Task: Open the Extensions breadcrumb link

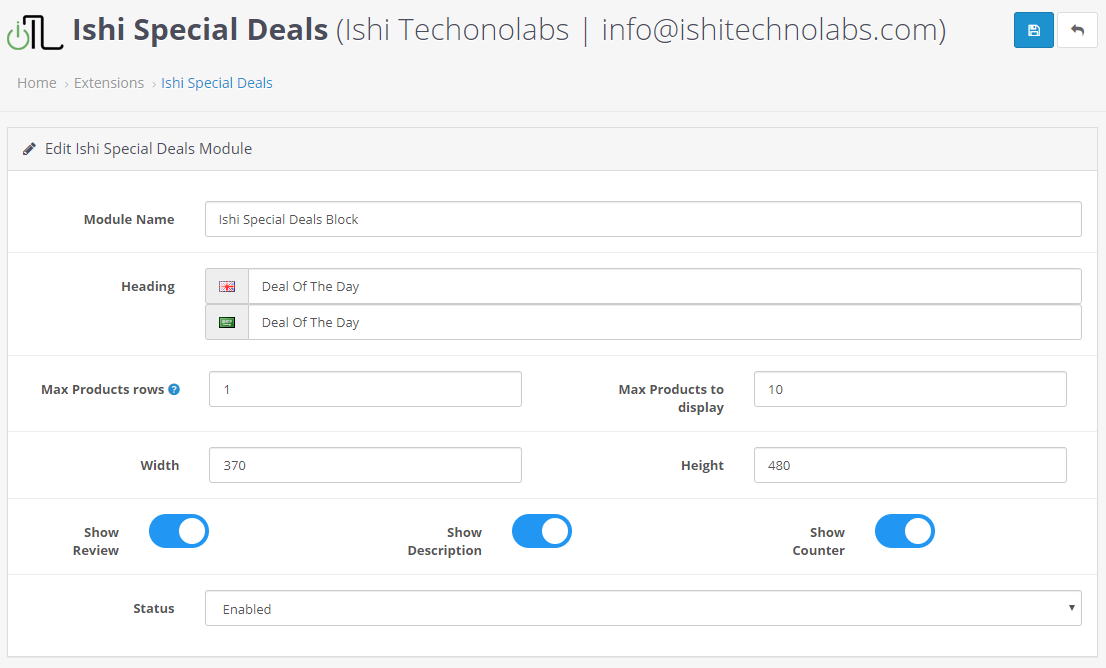Action: (x=109, y=83)
